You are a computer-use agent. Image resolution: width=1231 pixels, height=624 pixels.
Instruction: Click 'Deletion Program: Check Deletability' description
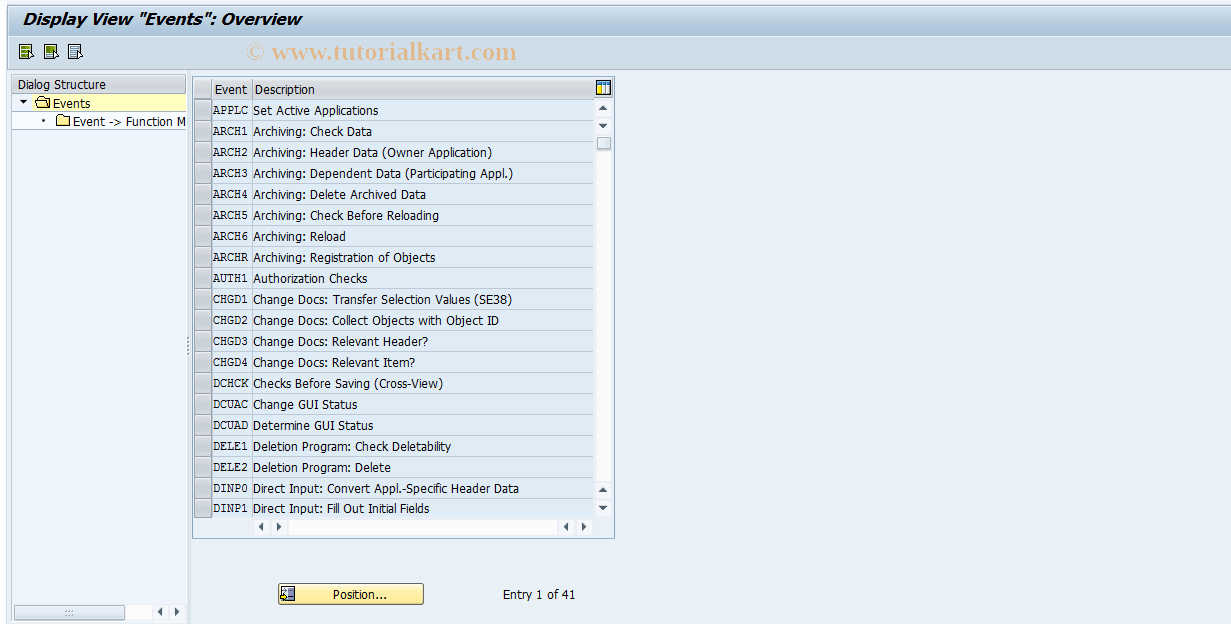click(352, 446)
